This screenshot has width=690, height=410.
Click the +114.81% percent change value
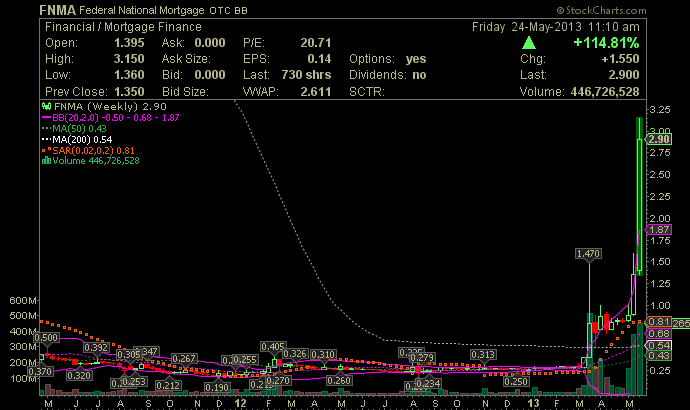[606, 43]
